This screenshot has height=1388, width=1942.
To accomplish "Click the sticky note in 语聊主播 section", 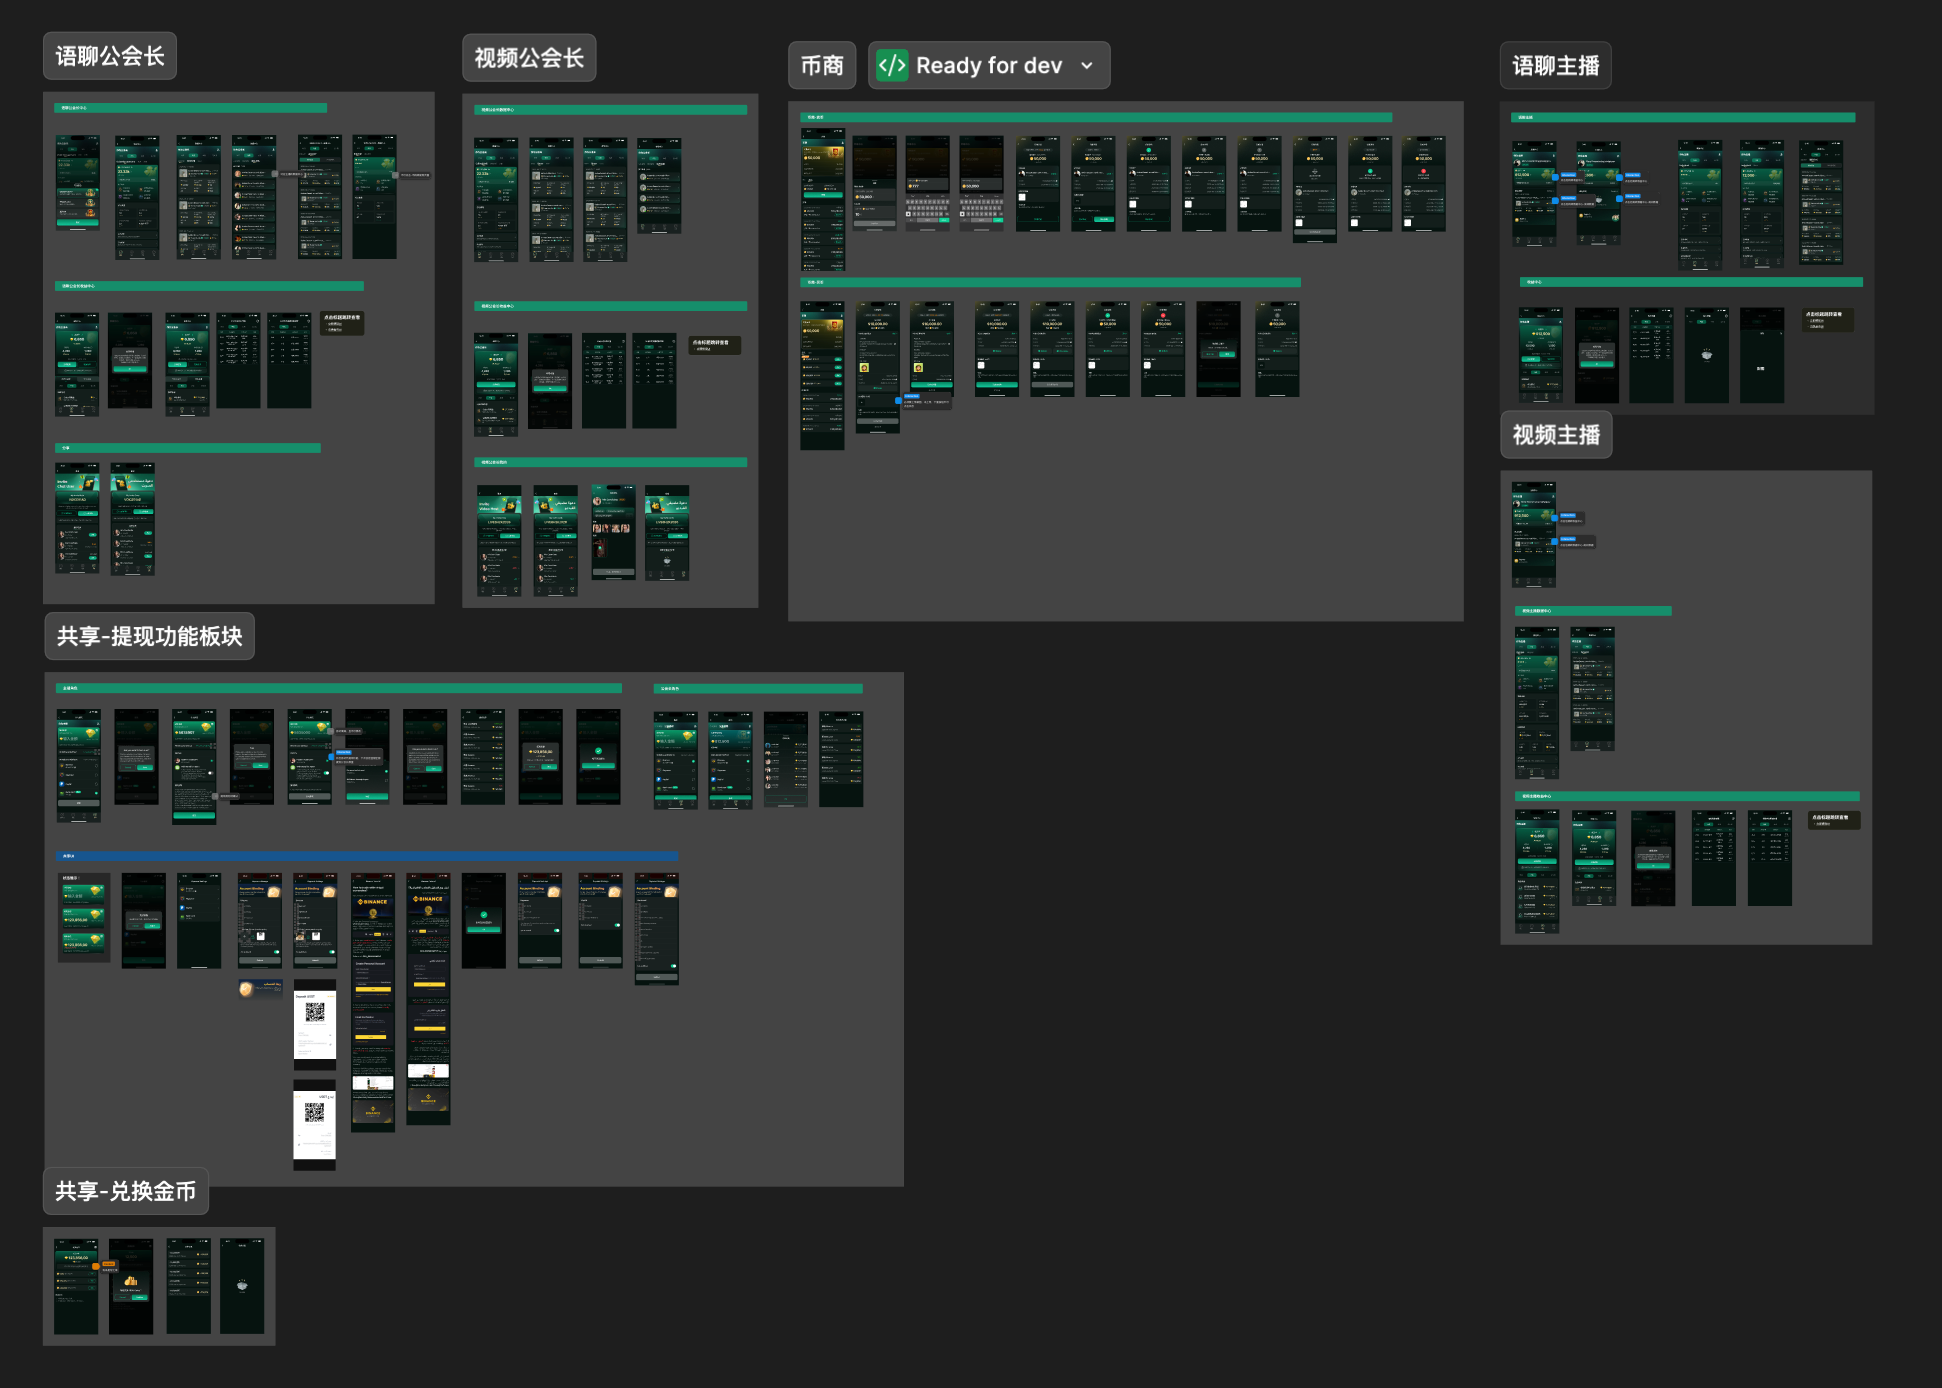I will (x=1829, y=320).
